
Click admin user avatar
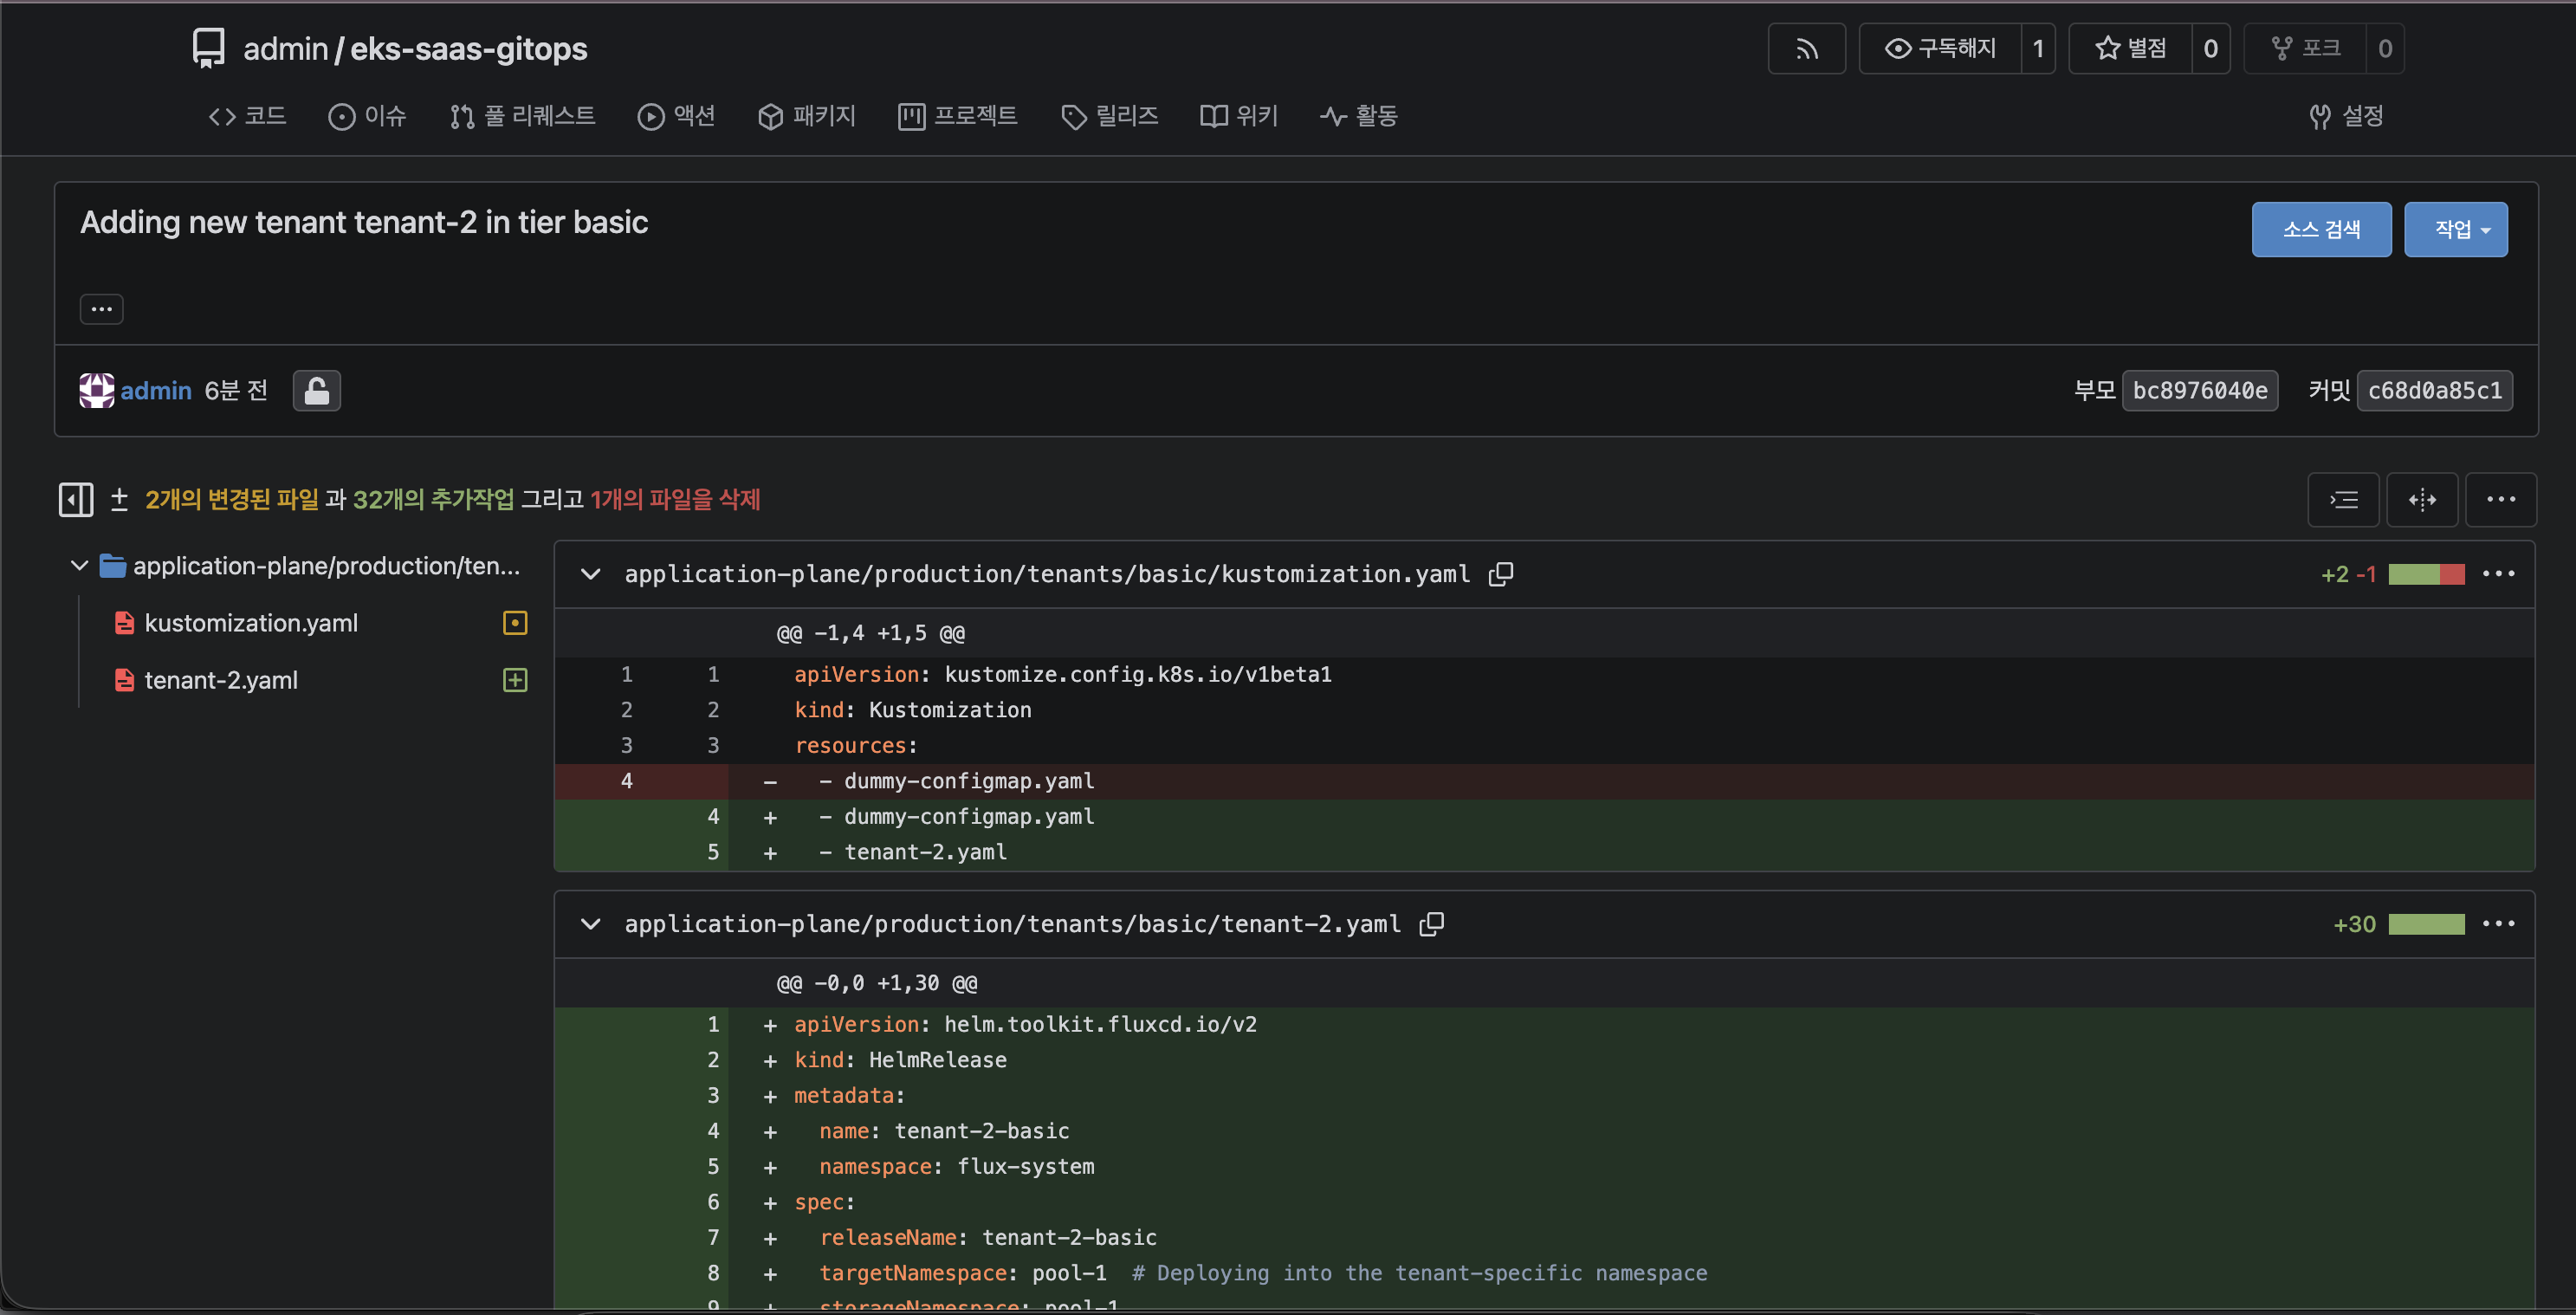pyautogui.click(x=97, y=390)
